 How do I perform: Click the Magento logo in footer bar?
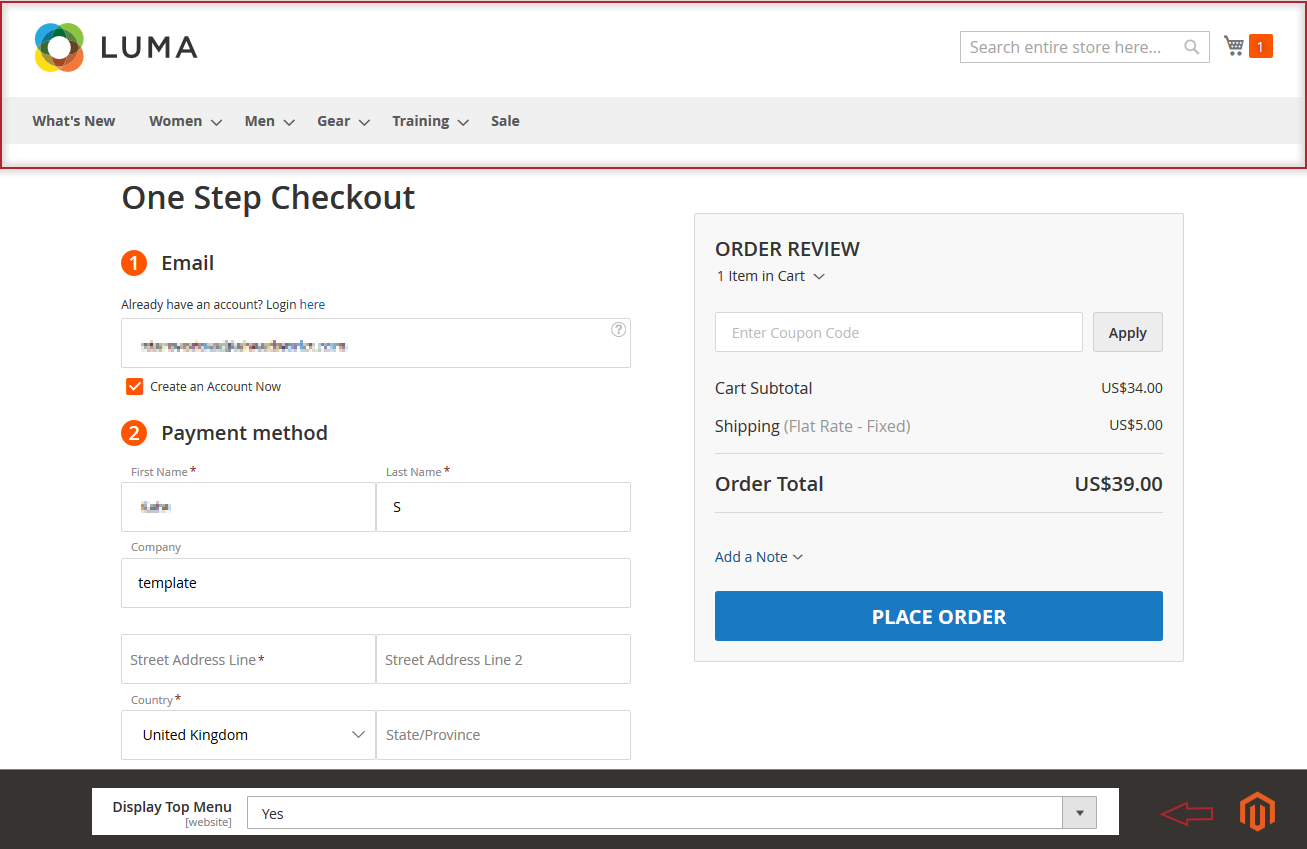(1257, 811)
